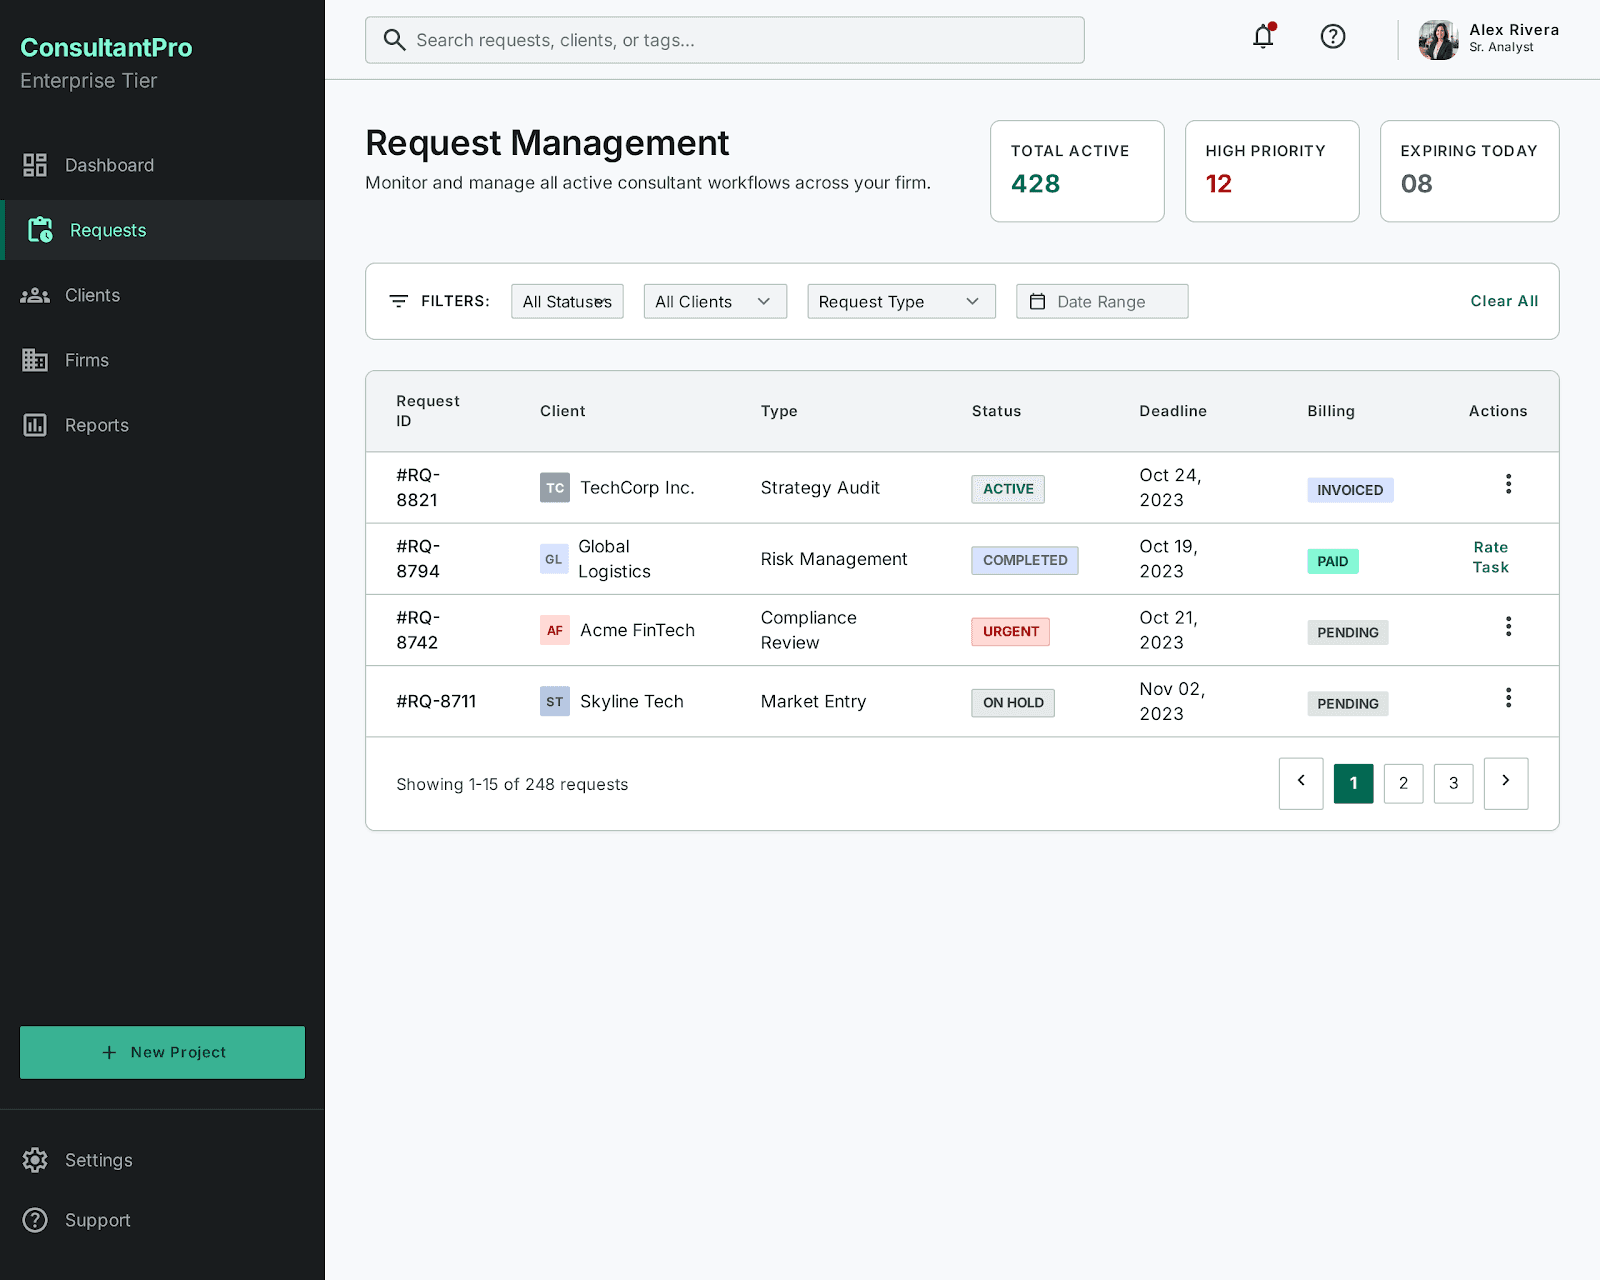Click the Dashboard grid icon in sidebar
This screenshot has width=1600, height=1280.
[x=35, y=165]
